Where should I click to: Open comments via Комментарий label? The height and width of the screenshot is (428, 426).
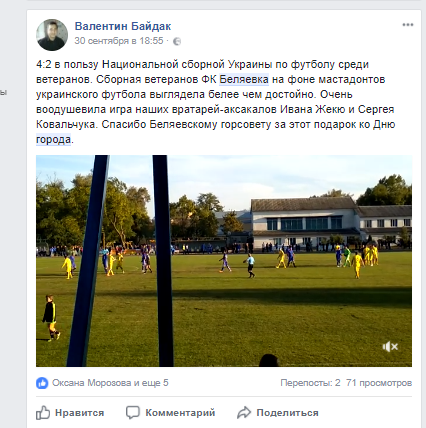pos(180,413)
